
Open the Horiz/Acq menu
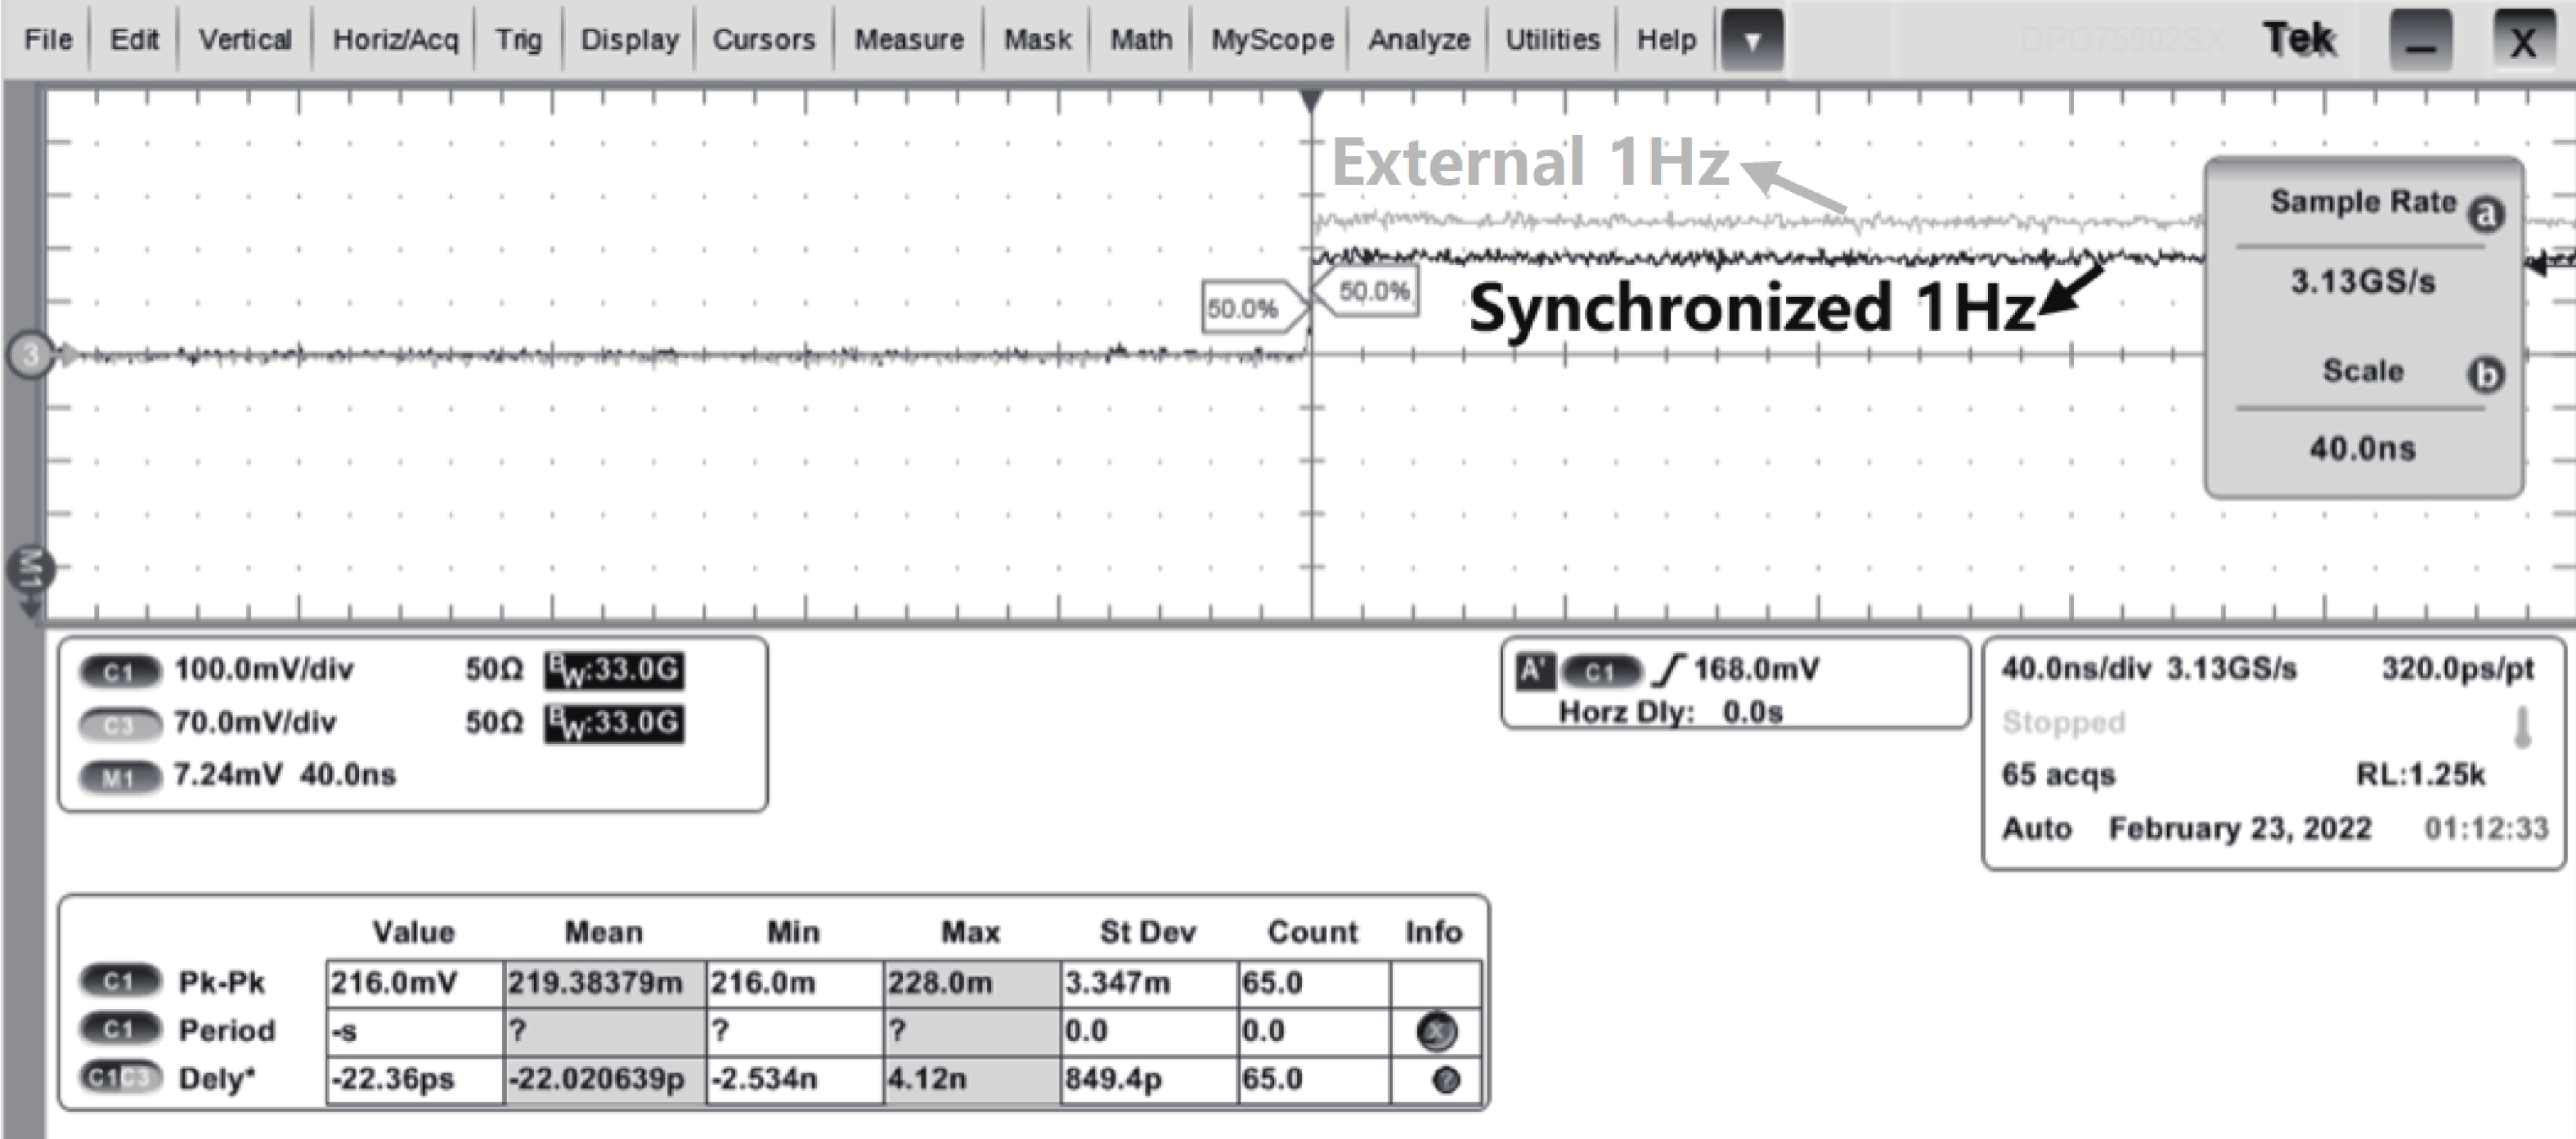click(395, 40)
